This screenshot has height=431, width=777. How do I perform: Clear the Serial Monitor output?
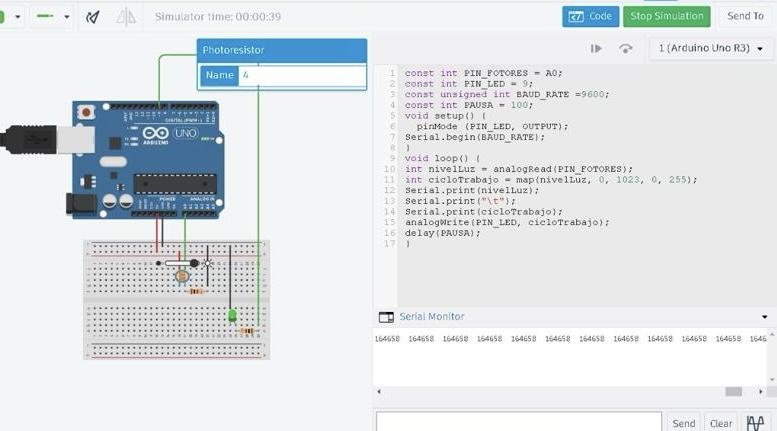tap(720, 422)
